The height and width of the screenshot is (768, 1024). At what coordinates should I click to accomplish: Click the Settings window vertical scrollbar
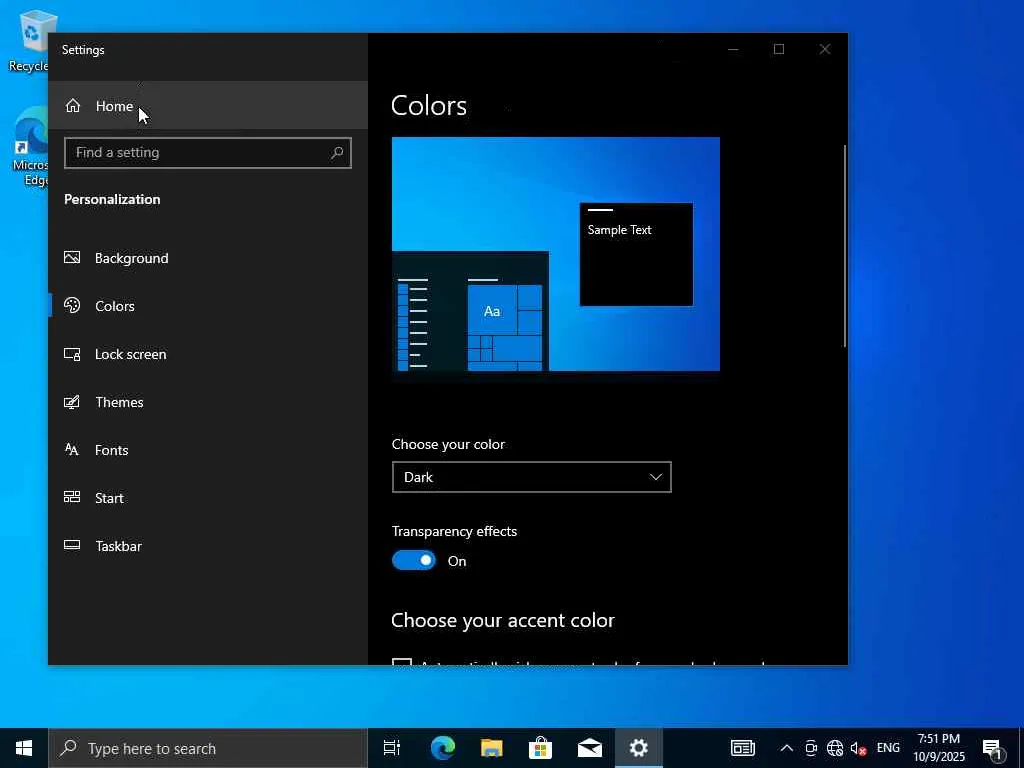point(844,246)
